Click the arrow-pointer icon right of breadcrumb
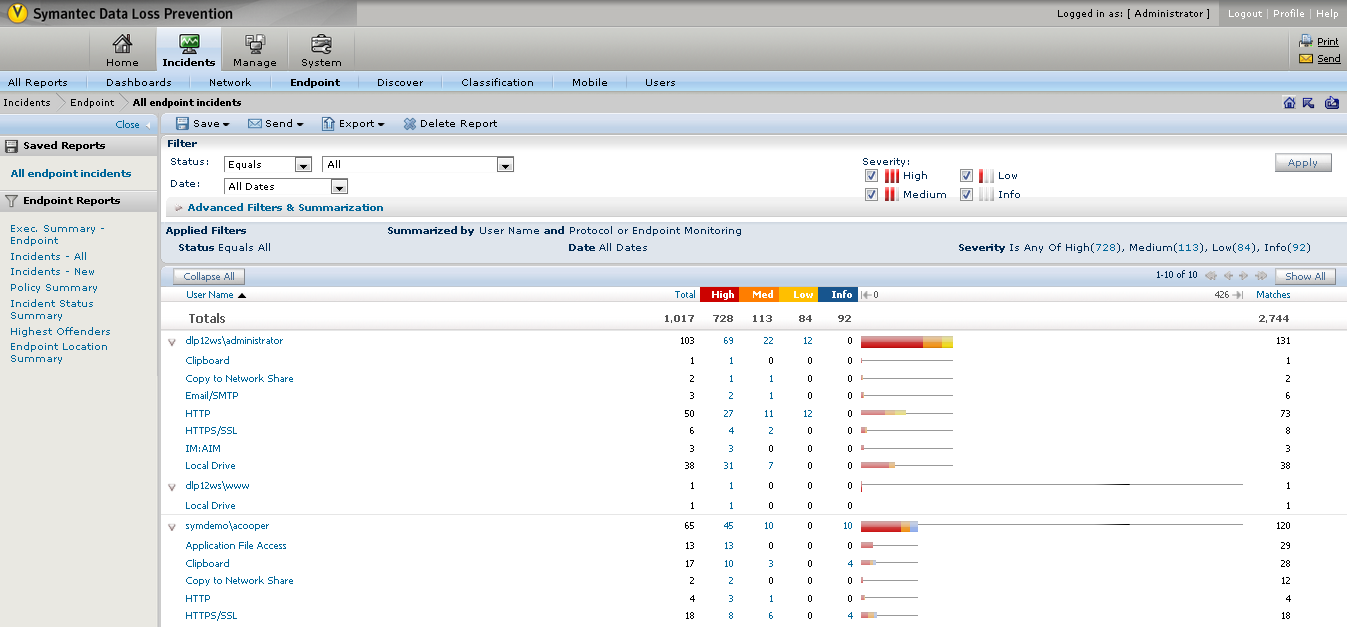 click(x=1308, y=102)
